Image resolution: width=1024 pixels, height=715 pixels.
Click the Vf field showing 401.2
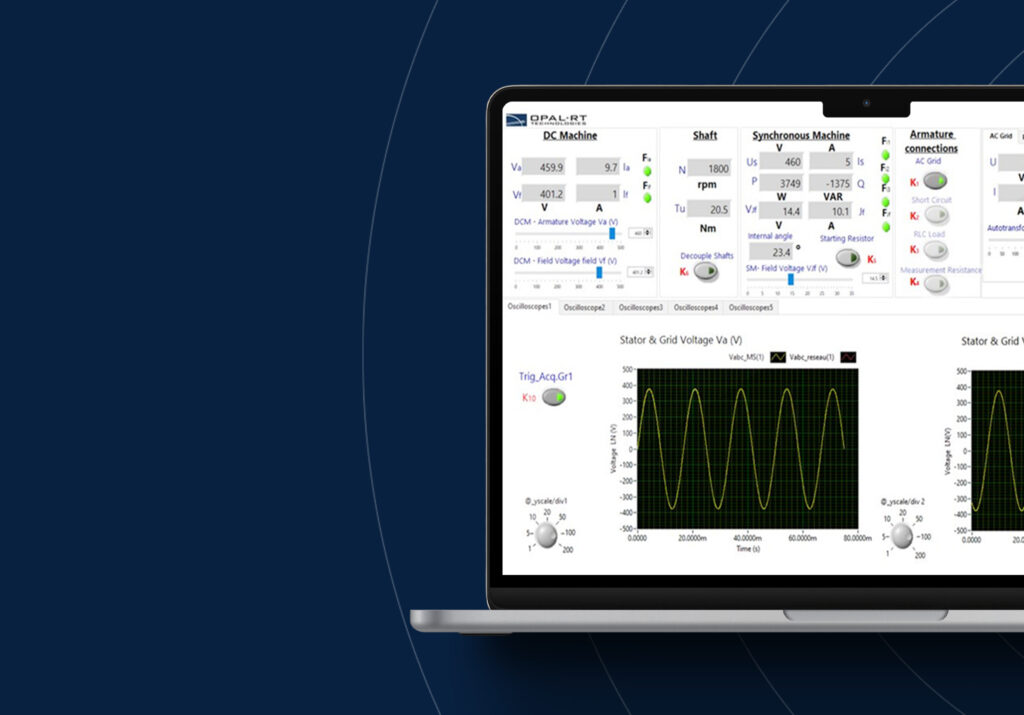tap(543, 194)
